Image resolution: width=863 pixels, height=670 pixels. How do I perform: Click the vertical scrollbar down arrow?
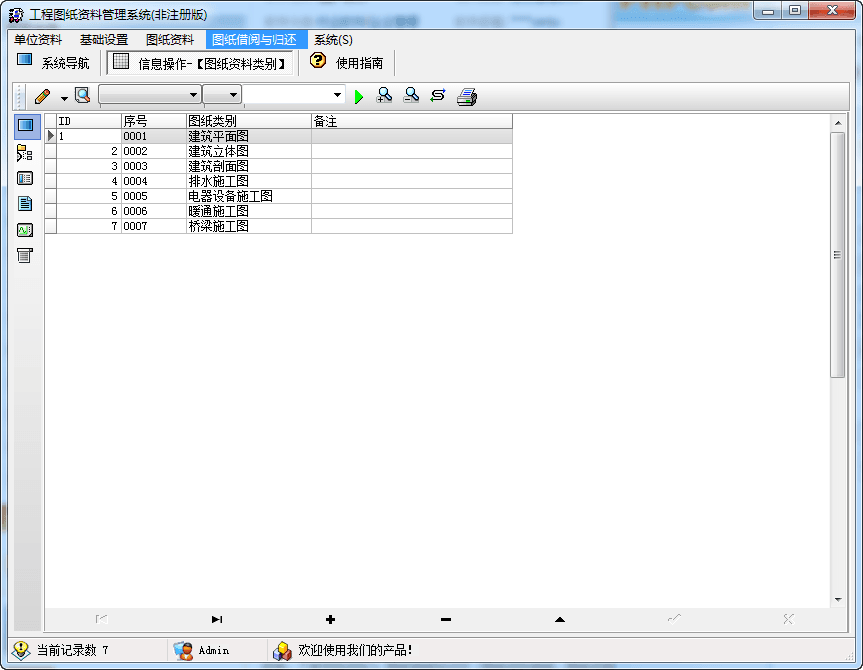pos(838,600)
